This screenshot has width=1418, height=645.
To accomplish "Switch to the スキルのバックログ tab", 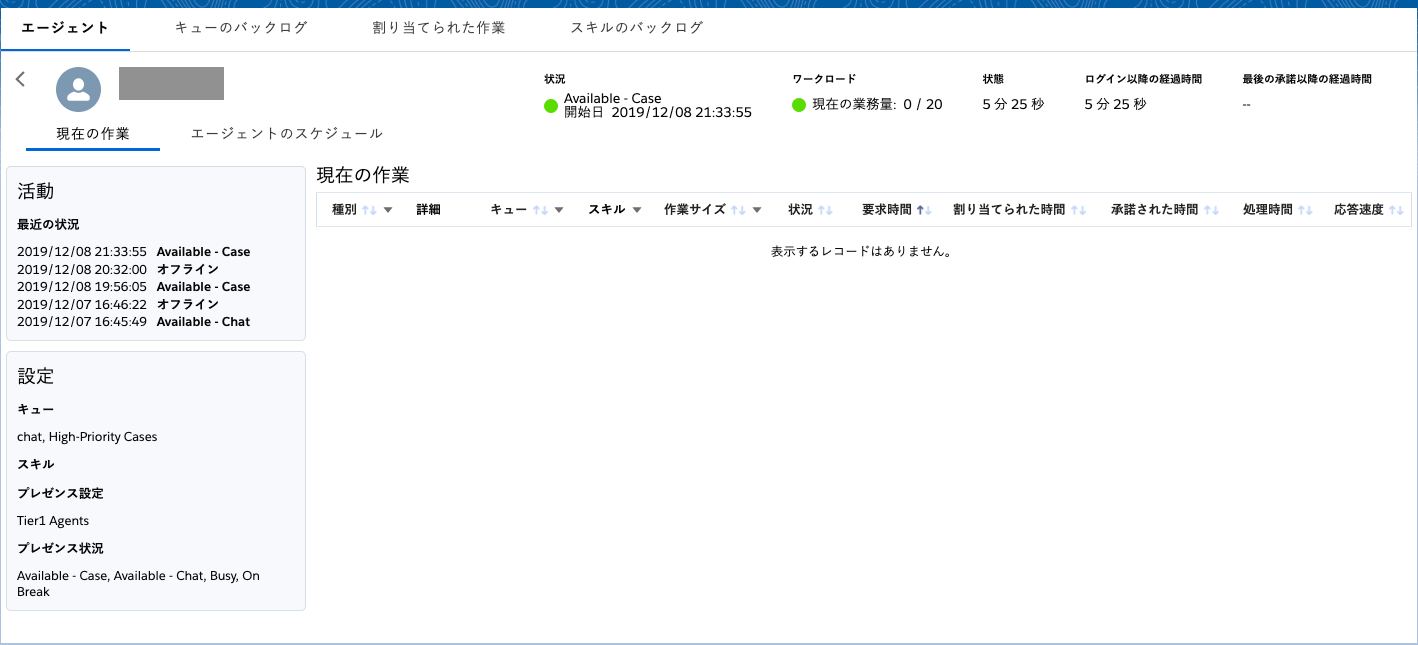I will pyautogui.click(x=637, y=29).
